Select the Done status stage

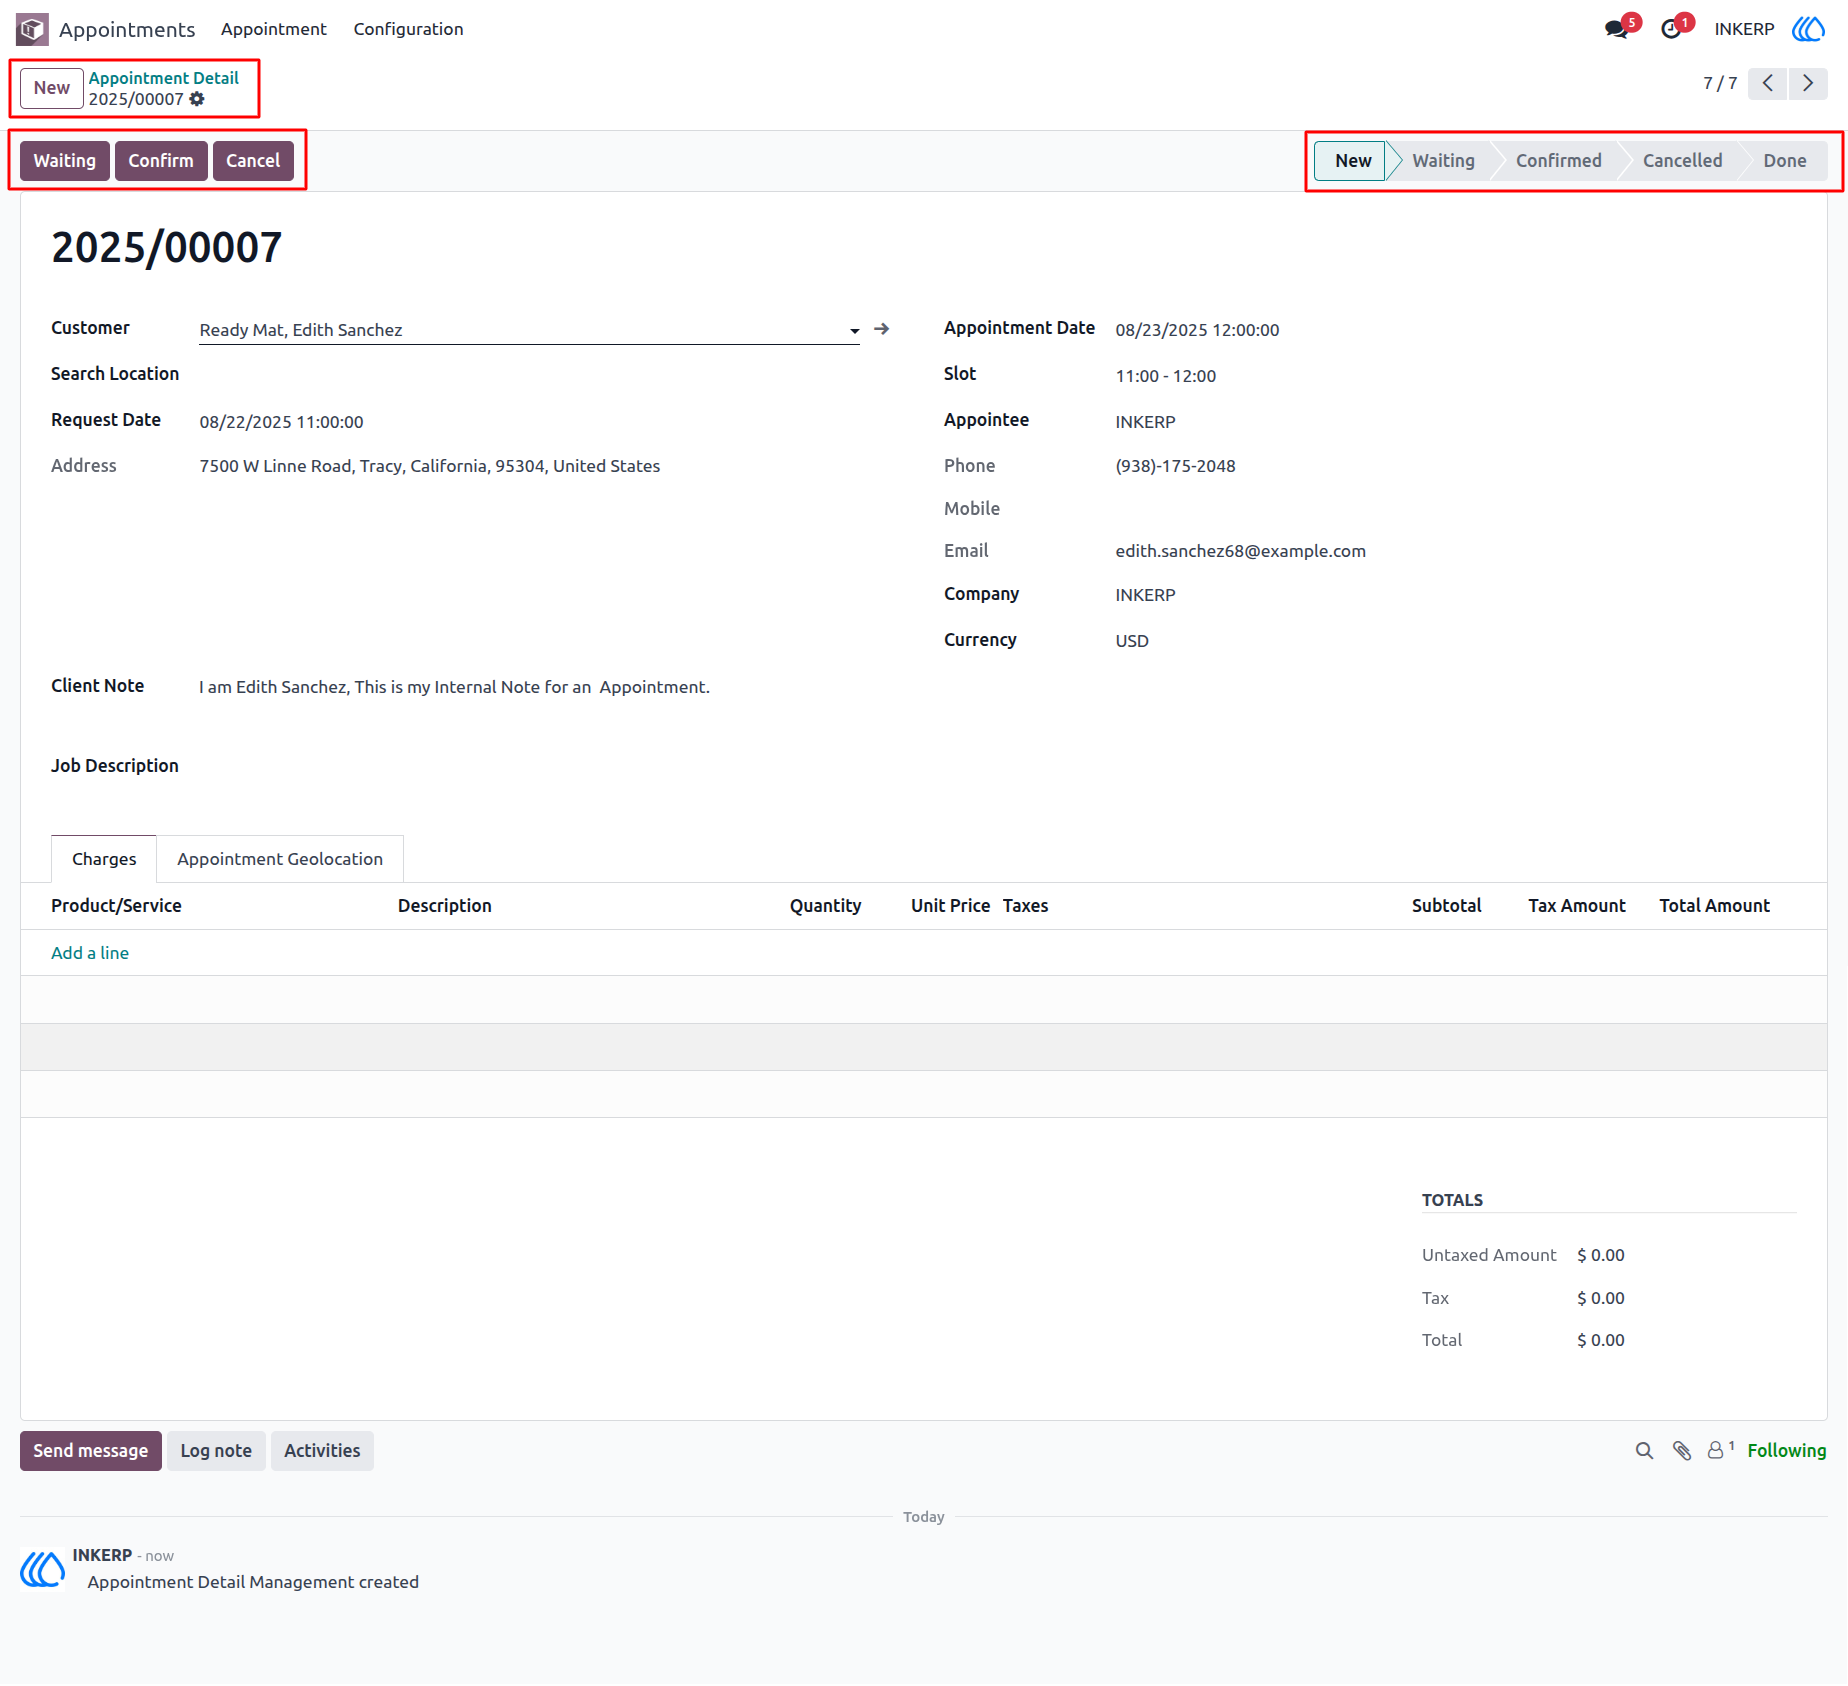click(1784, 161)
